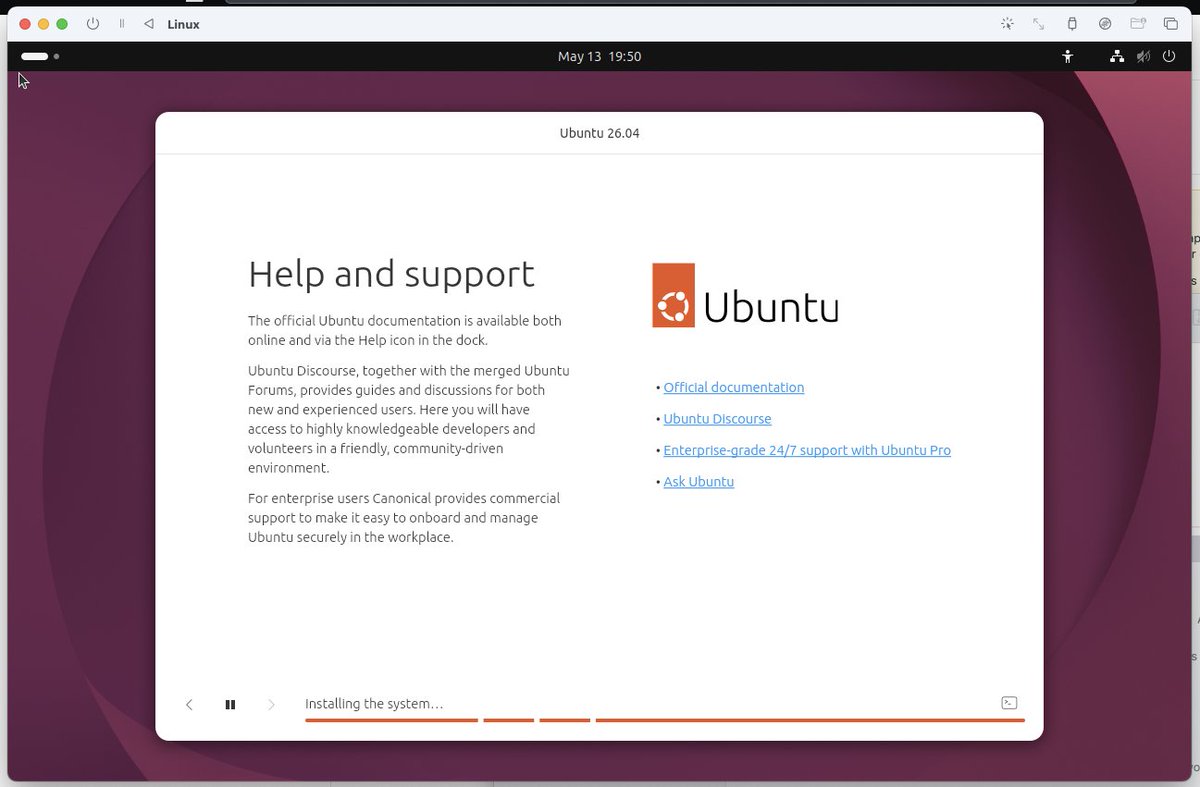
Task: Open the installer log terminal icon
Action: point(1010,703)
